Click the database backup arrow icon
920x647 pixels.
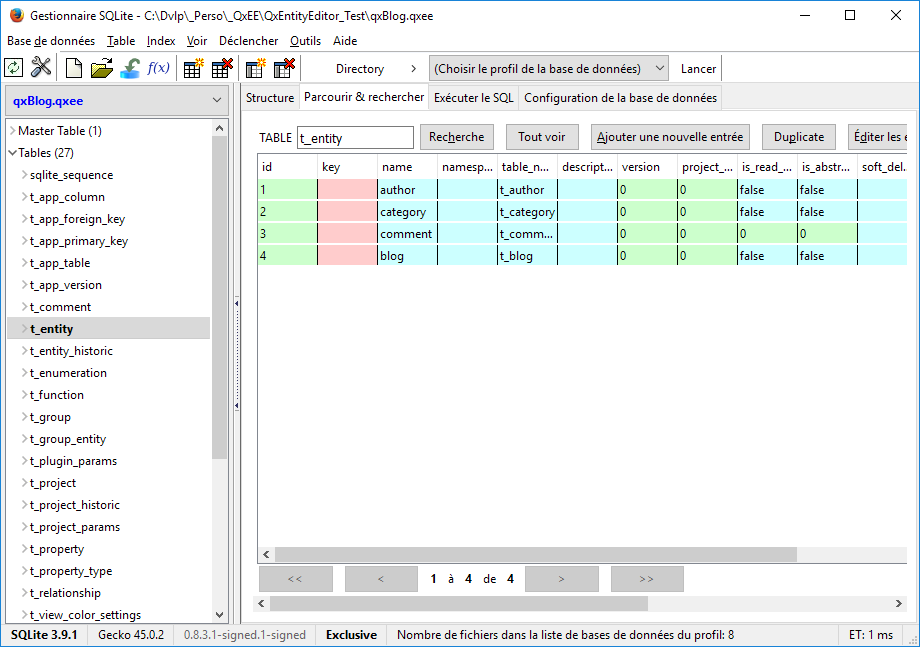pyautogui.click(x=130, y=68)
